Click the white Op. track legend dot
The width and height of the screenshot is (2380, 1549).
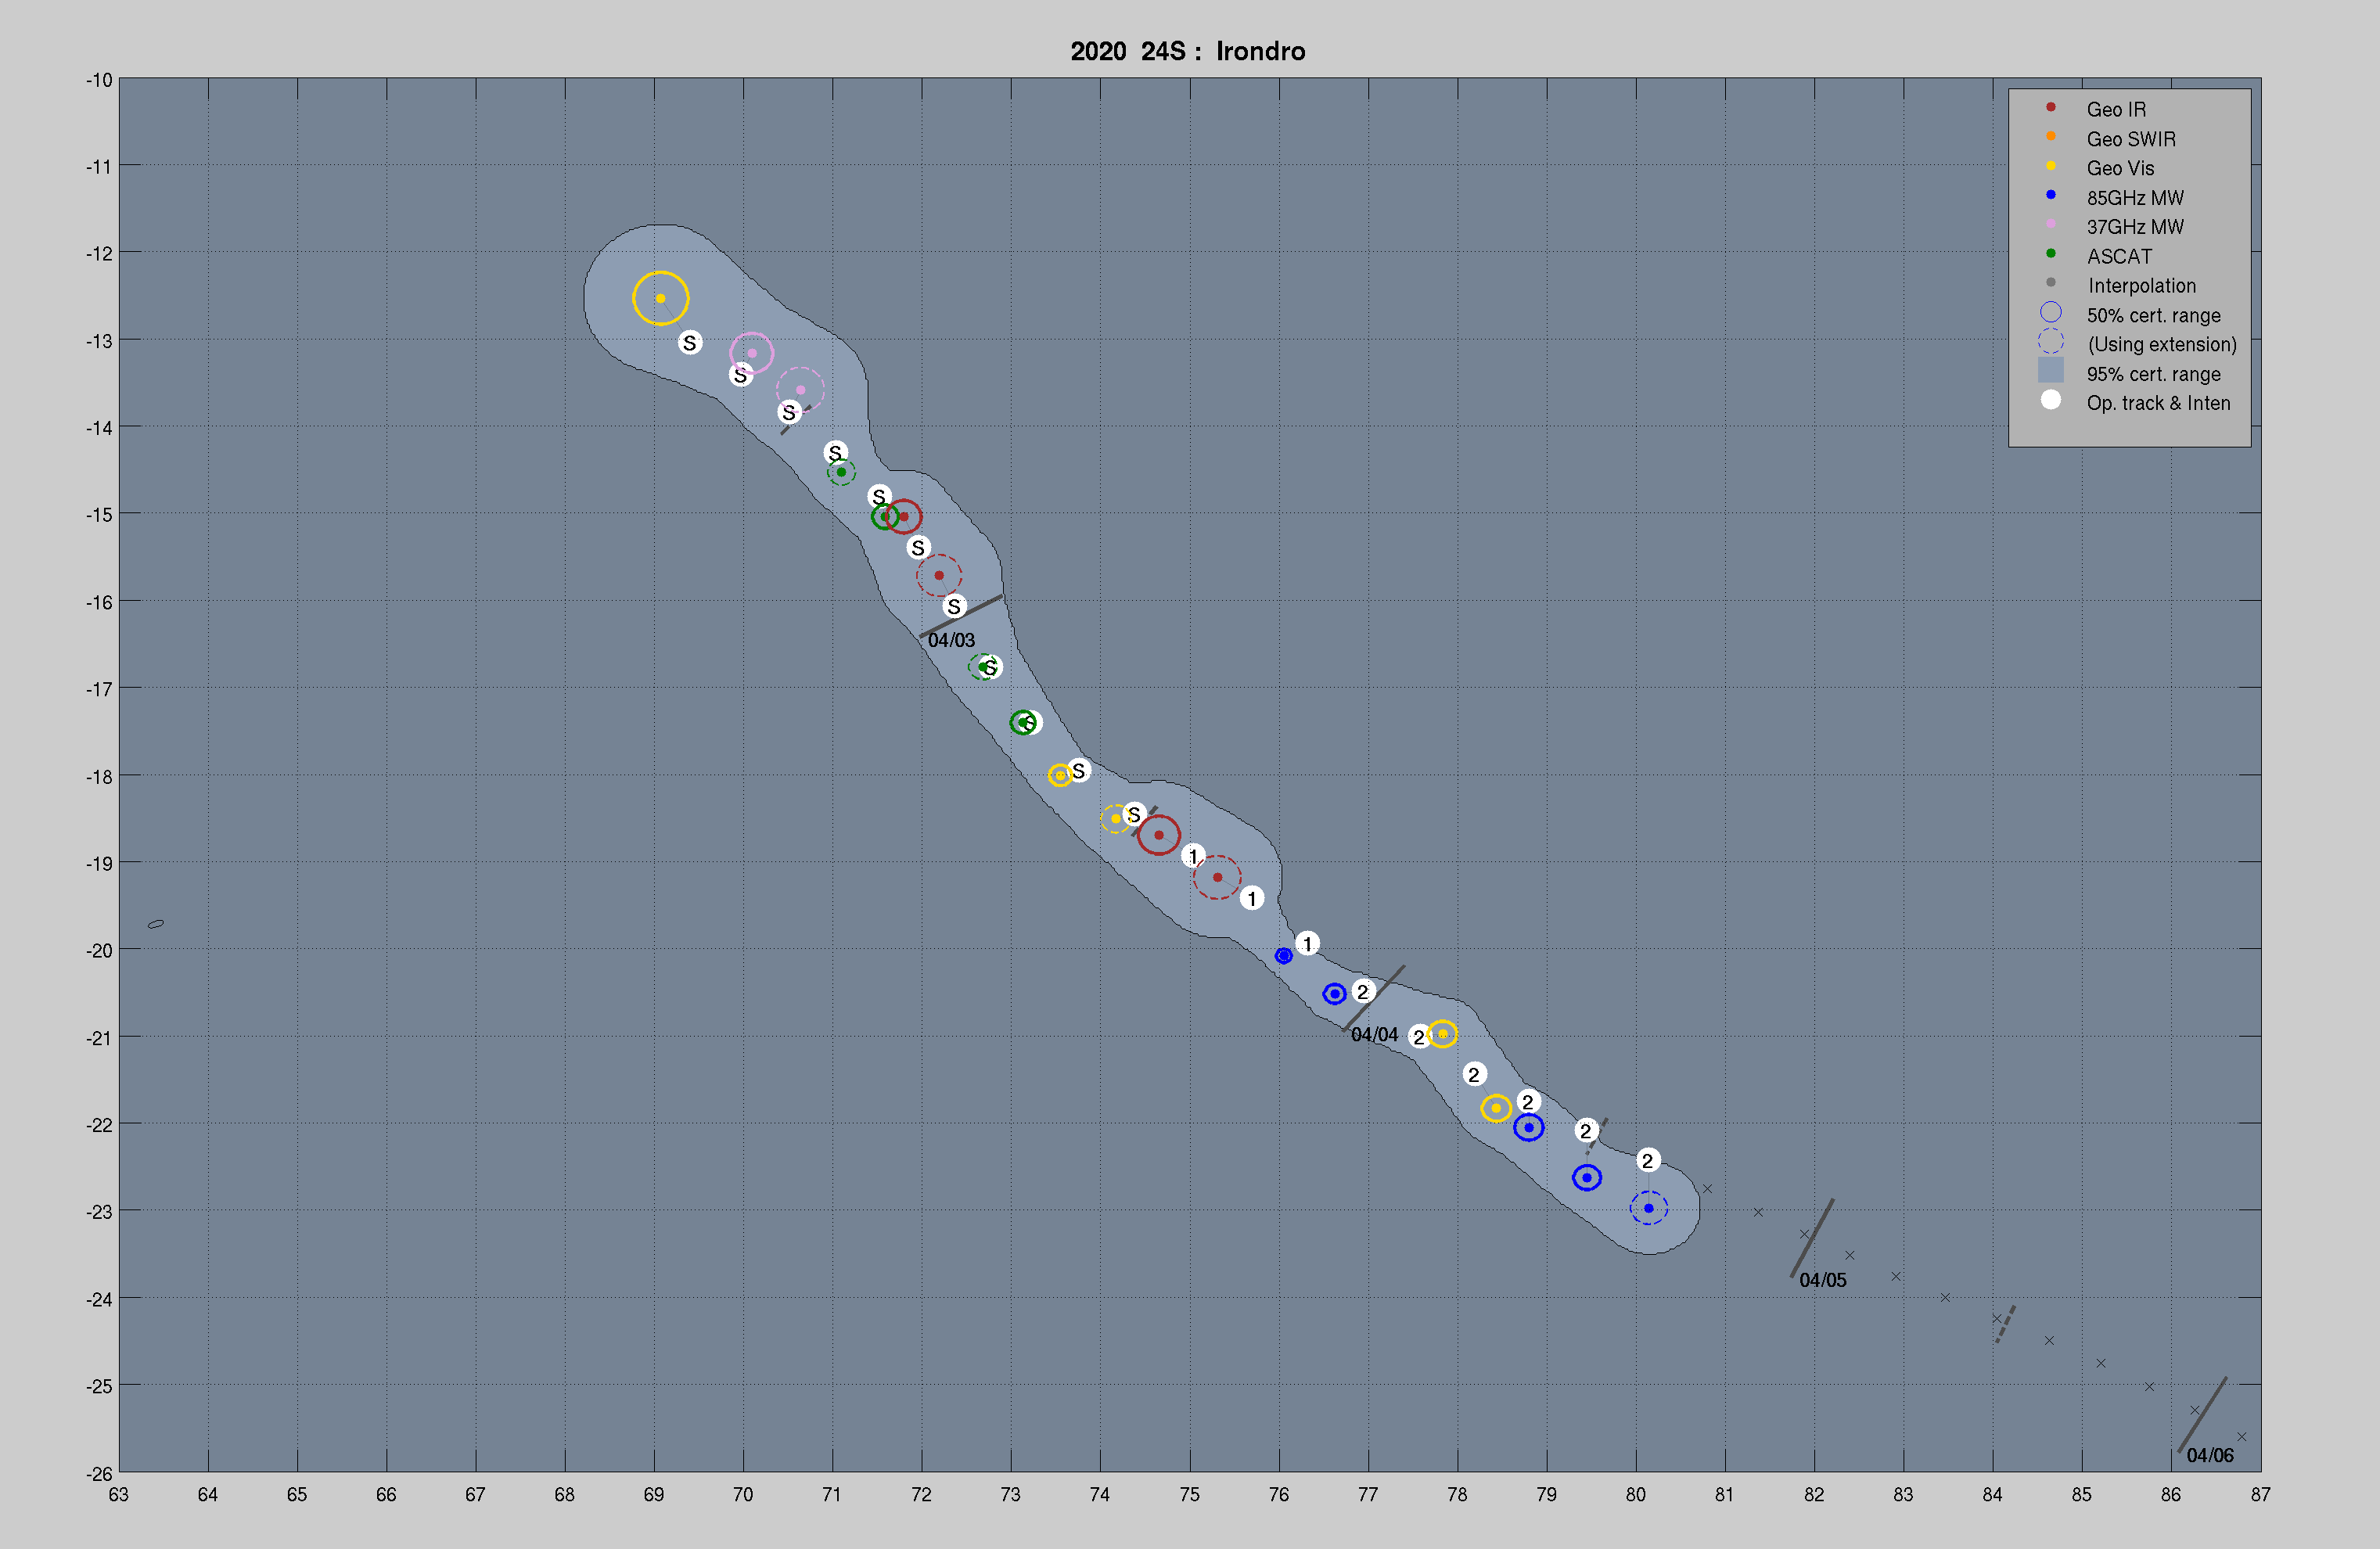pos(2050,401)
